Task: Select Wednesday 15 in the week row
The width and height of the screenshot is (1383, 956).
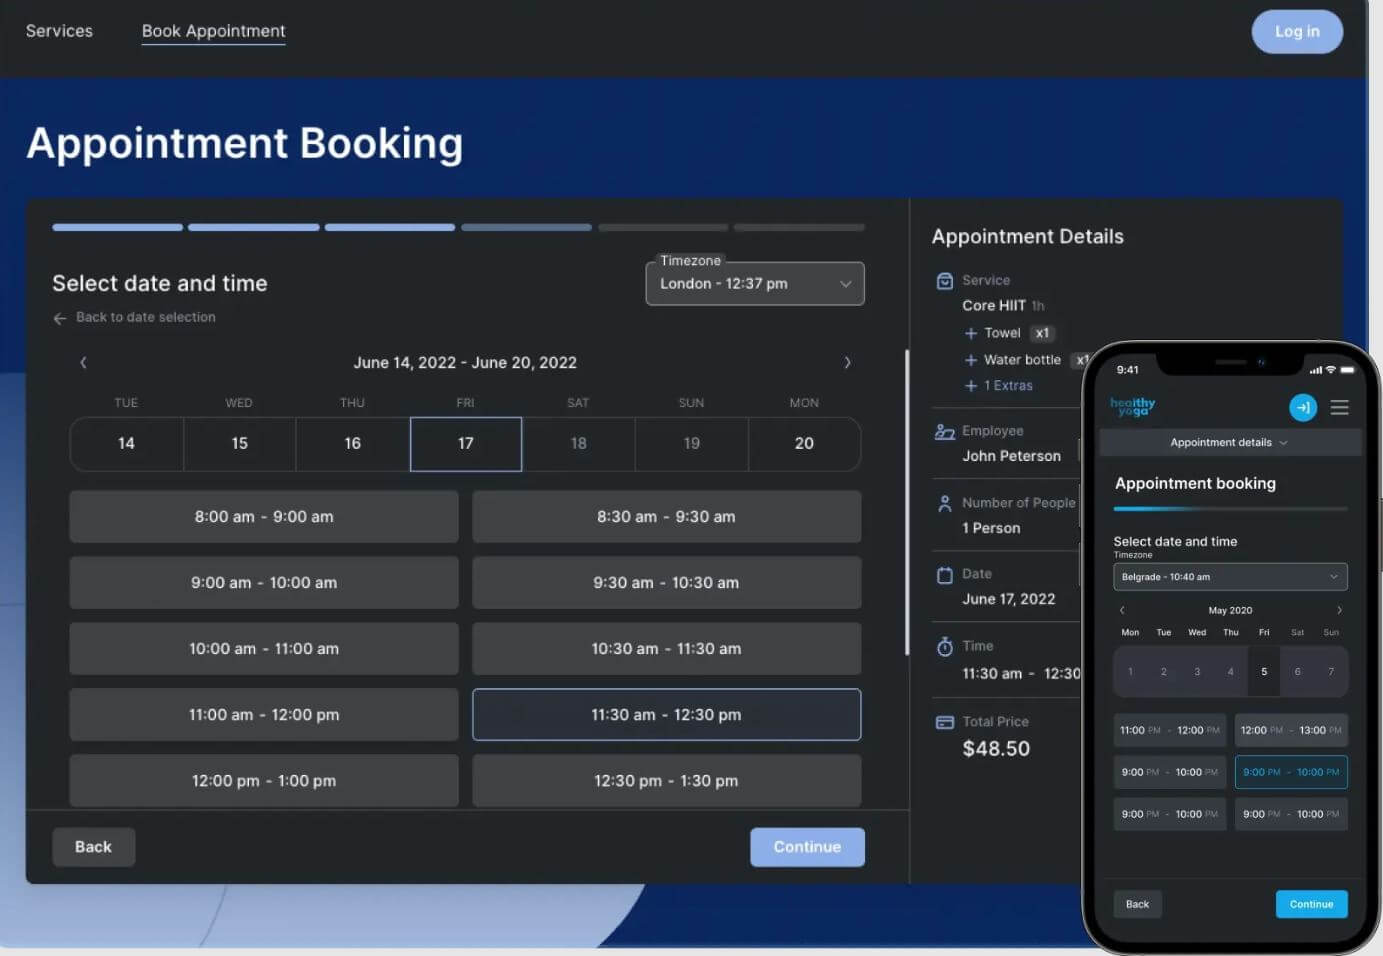Action: click(x=239, y=443)
